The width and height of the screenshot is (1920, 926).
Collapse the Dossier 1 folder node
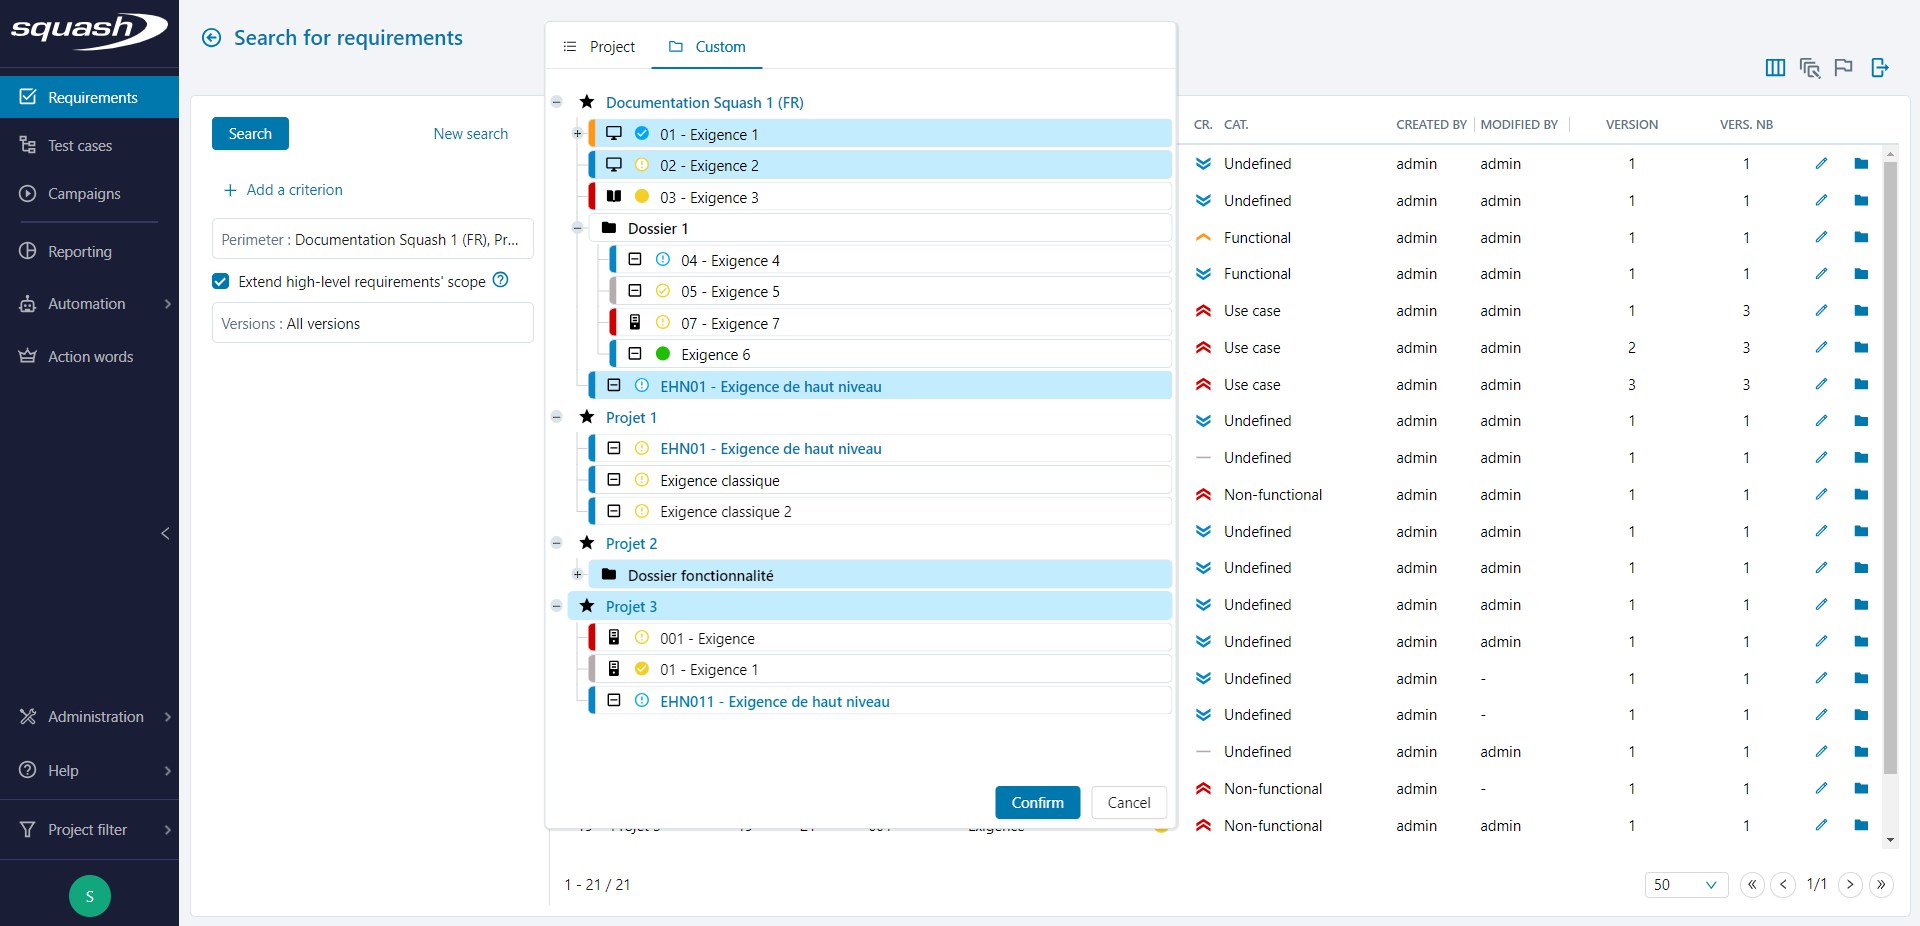(x=577, y=228)
